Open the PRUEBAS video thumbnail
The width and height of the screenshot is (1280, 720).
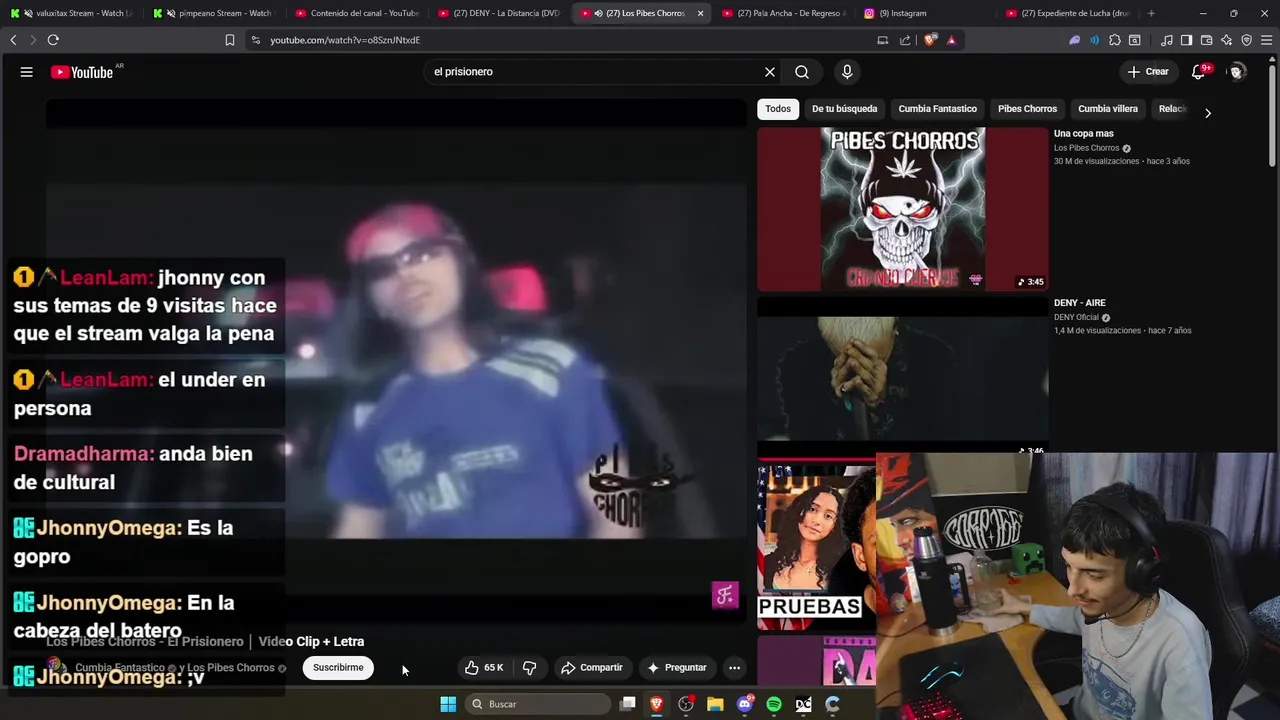coord(816,547)
